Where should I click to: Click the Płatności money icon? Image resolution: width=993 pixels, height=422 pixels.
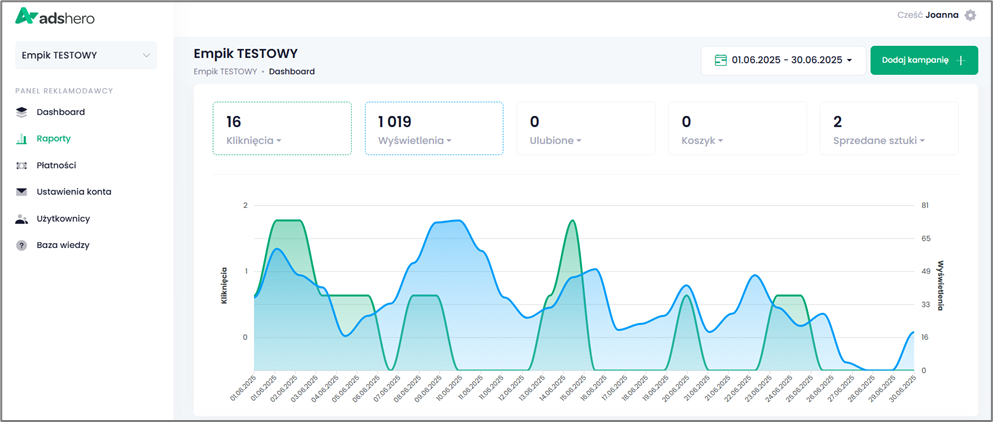pos(22,165)
